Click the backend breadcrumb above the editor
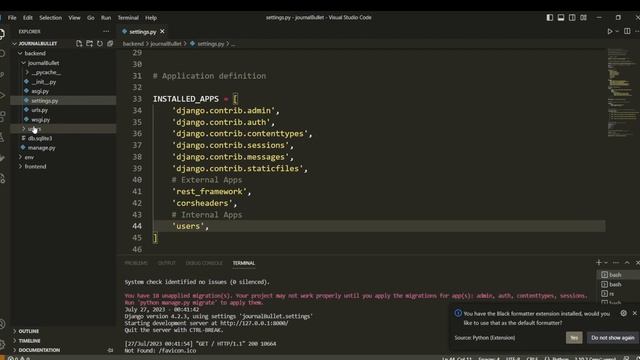This screenshot has width=640, height=360. (x=133, y=44)
